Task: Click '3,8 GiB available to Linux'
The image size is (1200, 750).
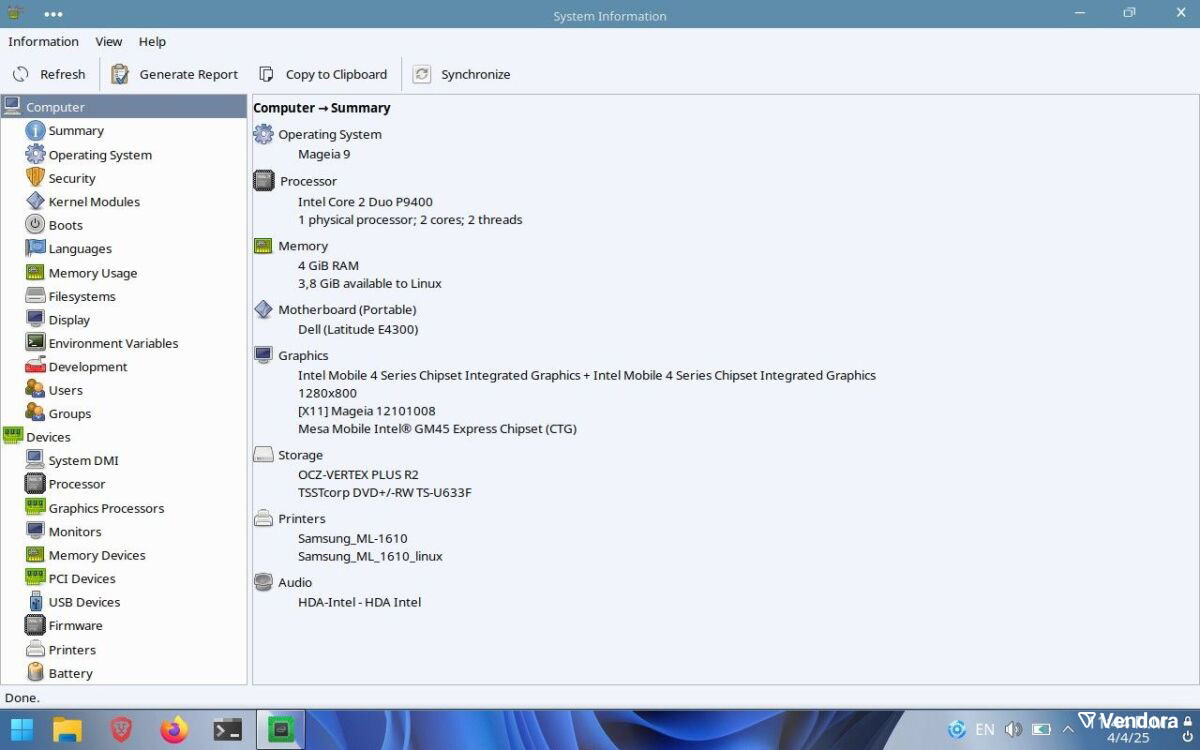Action: pyautogui.click(x=370, y=284)
